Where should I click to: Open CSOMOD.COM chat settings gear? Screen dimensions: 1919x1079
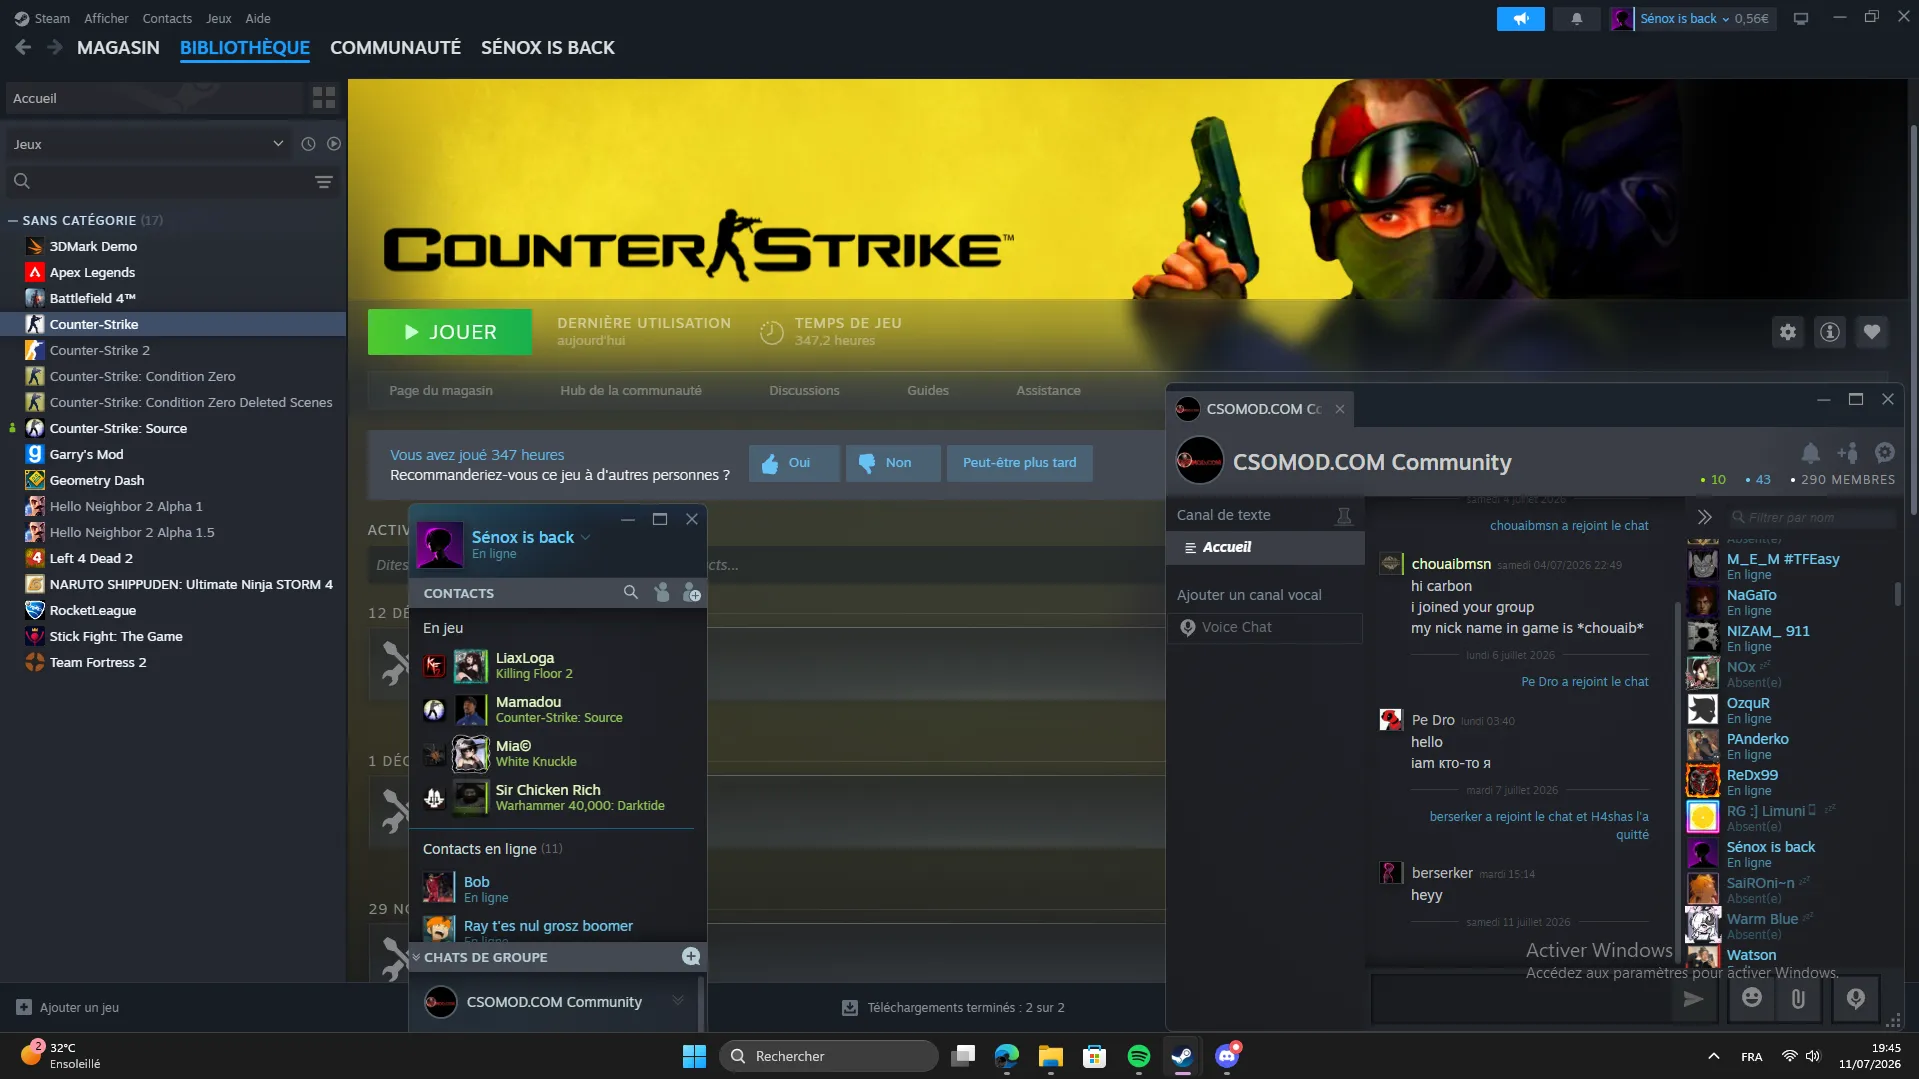[1884, 452]
